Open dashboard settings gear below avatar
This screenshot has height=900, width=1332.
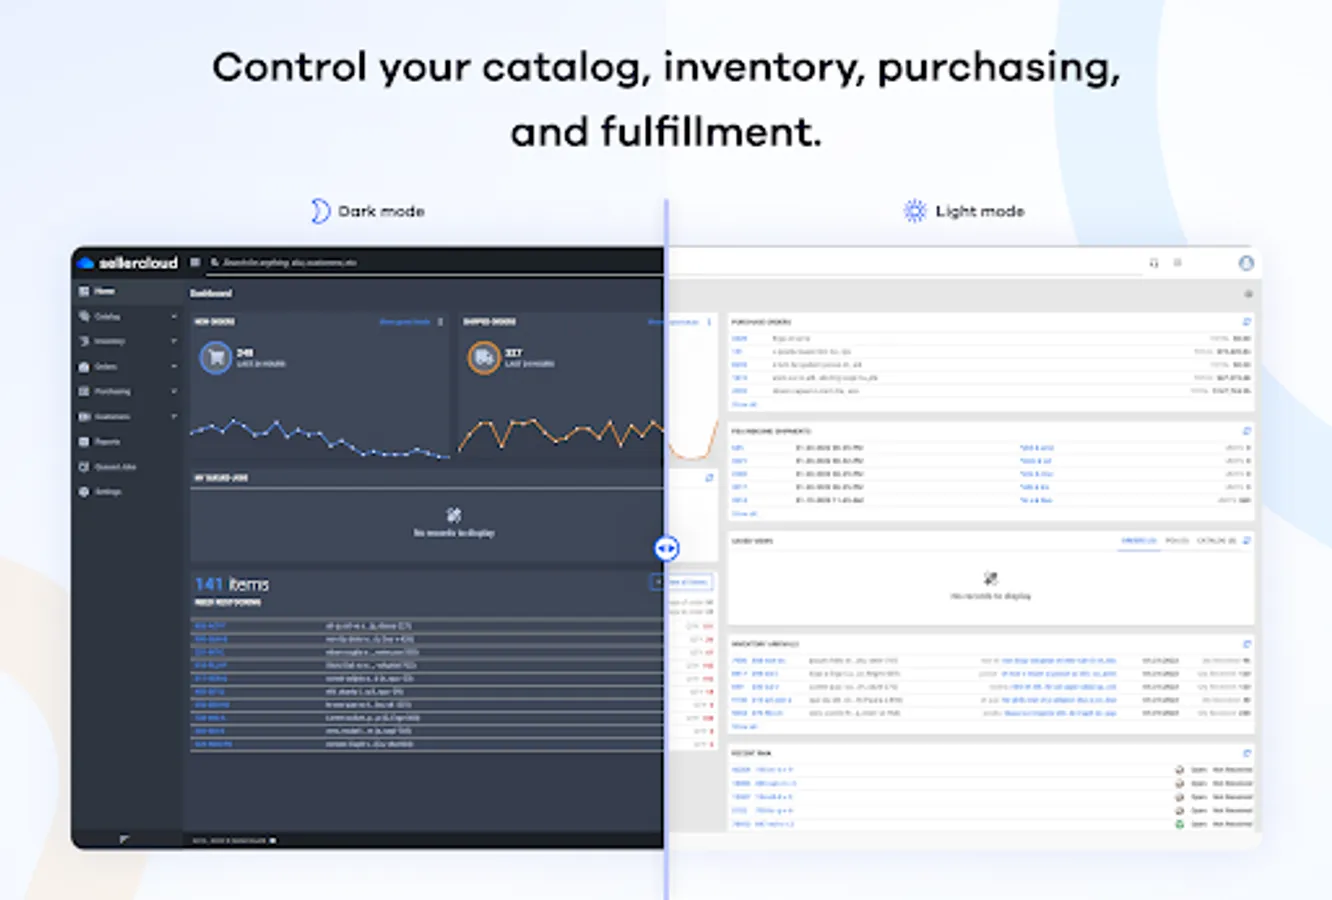[x=1248, y=294]
